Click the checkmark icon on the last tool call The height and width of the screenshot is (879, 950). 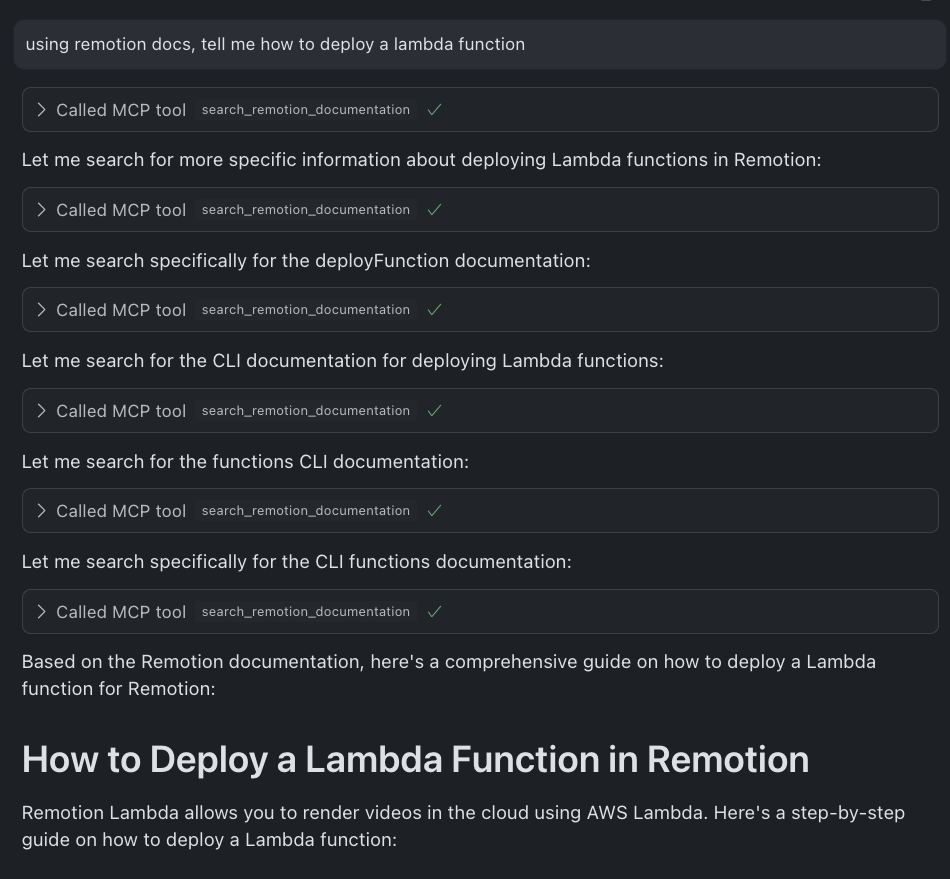point(434,612)
